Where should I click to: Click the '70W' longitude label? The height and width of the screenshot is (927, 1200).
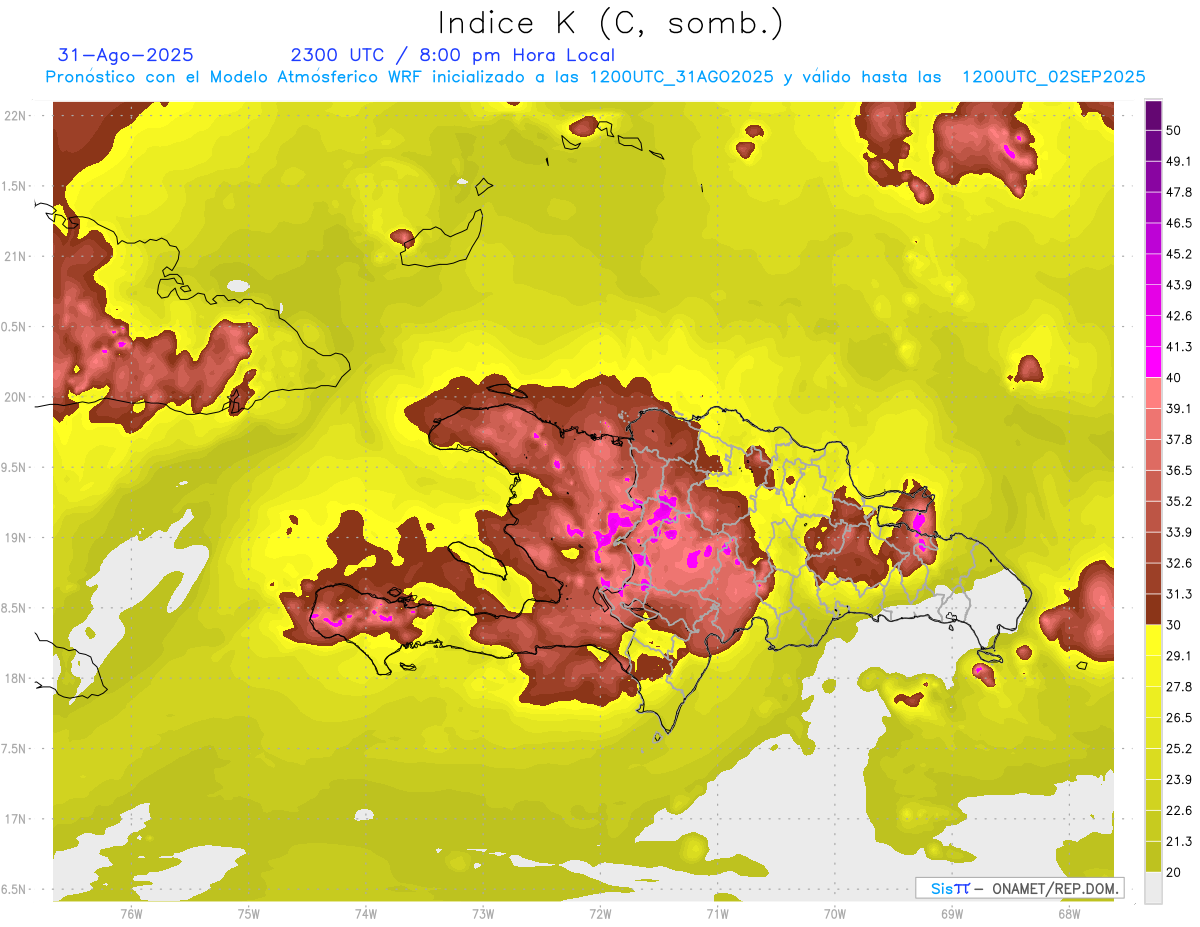click(834, 914)
